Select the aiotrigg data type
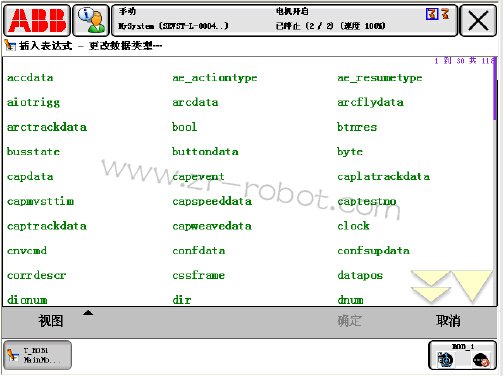 point(33,102)
